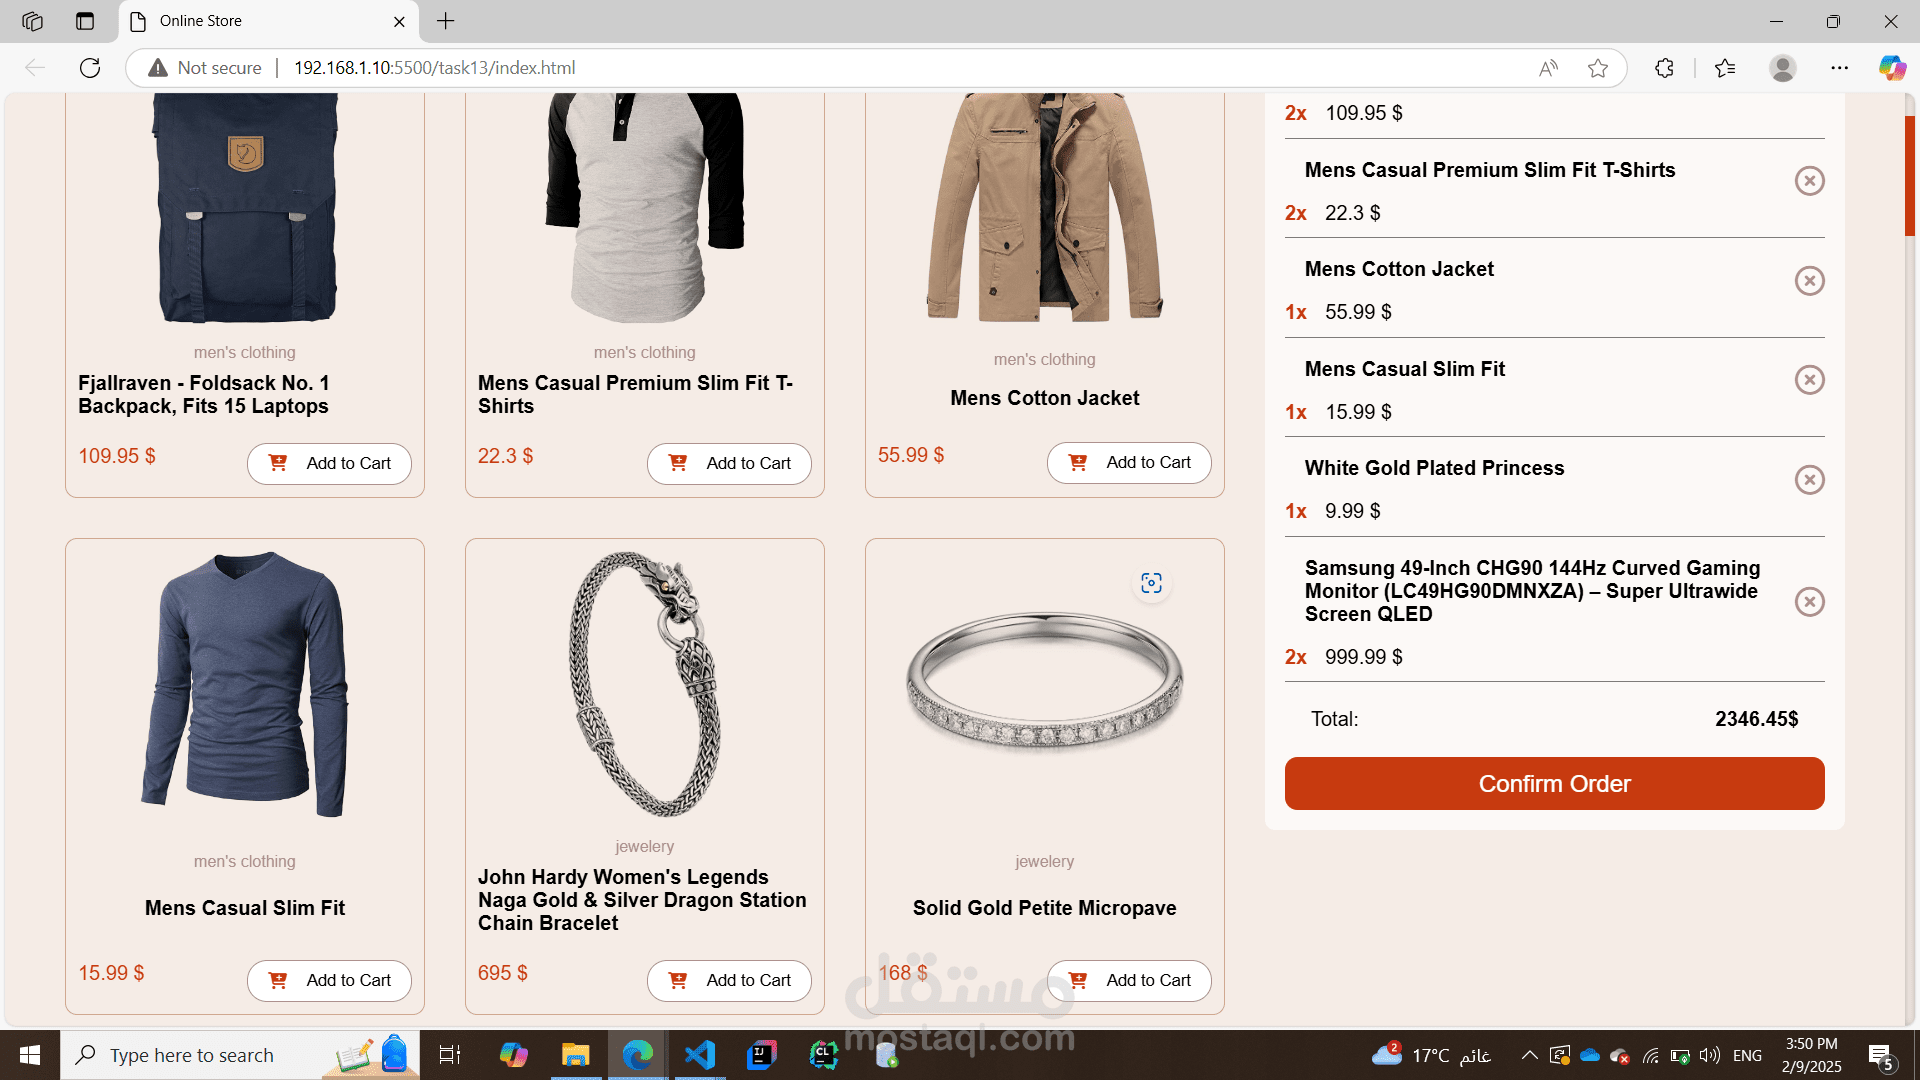Add Mens Cotton Jacket to cart

[1129, 462]
